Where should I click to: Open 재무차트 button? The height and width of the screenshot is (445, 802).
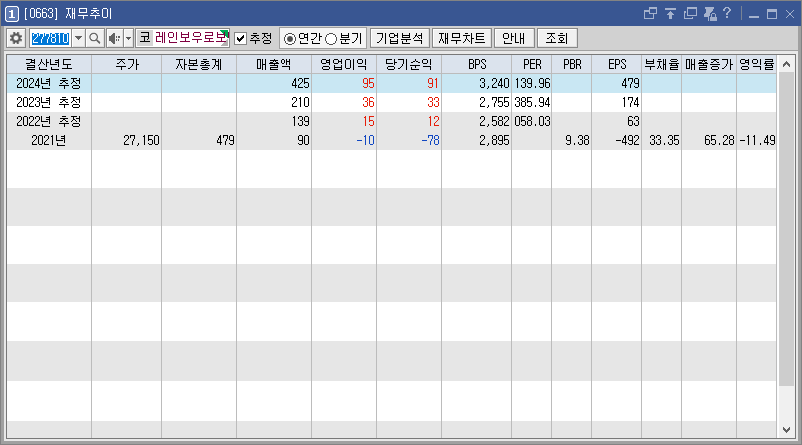click(462, 38)
